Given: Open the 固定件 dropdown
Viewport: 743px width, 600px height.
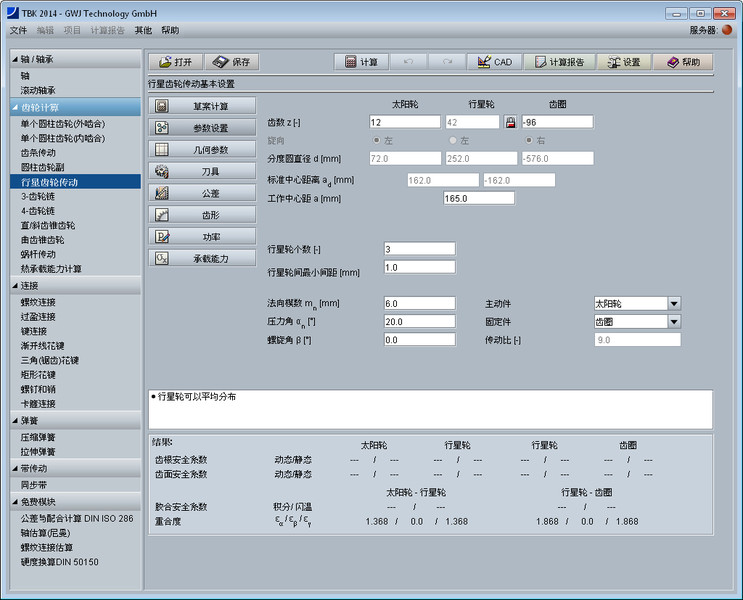Looking at the screenshot, I should (x=673, y=322).
